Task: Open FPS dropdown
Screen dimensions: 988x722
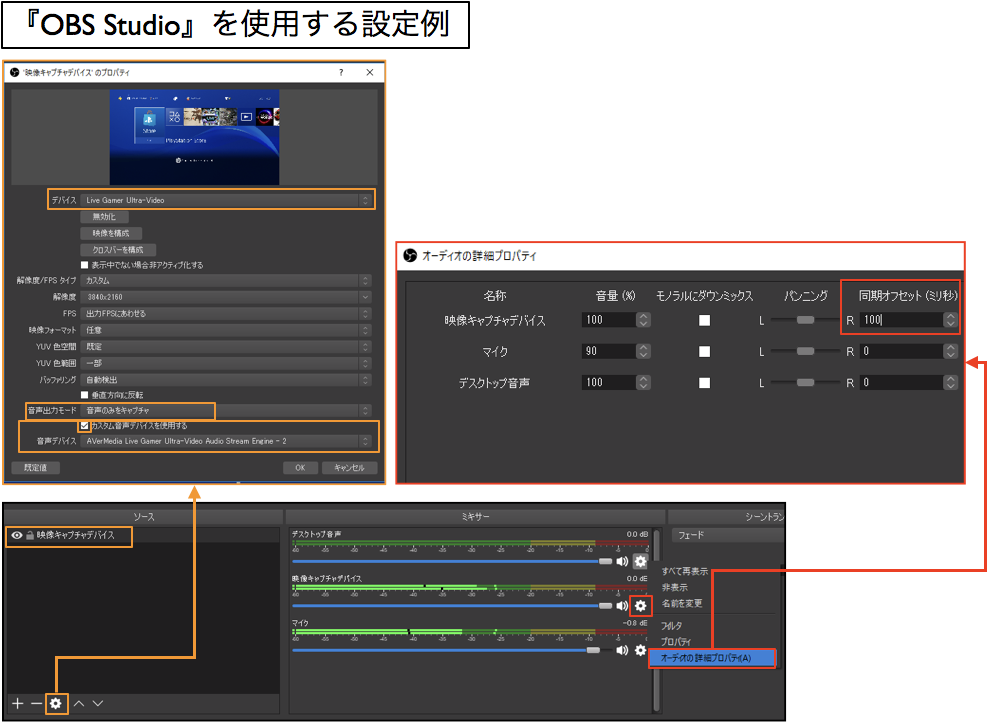Action: 226,313
